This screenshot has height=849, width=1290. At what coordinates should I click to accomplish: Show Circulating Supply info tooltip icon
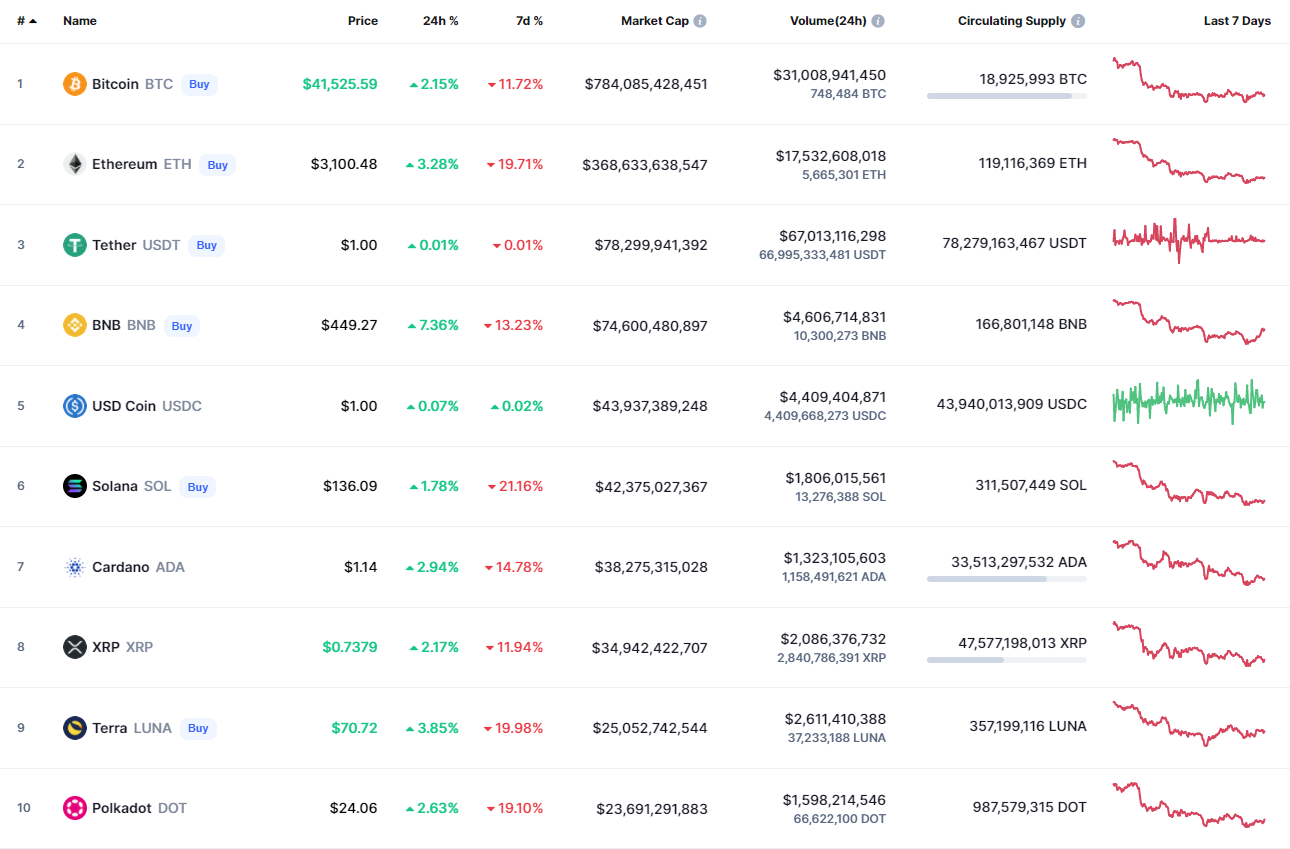click(1077, 21)
